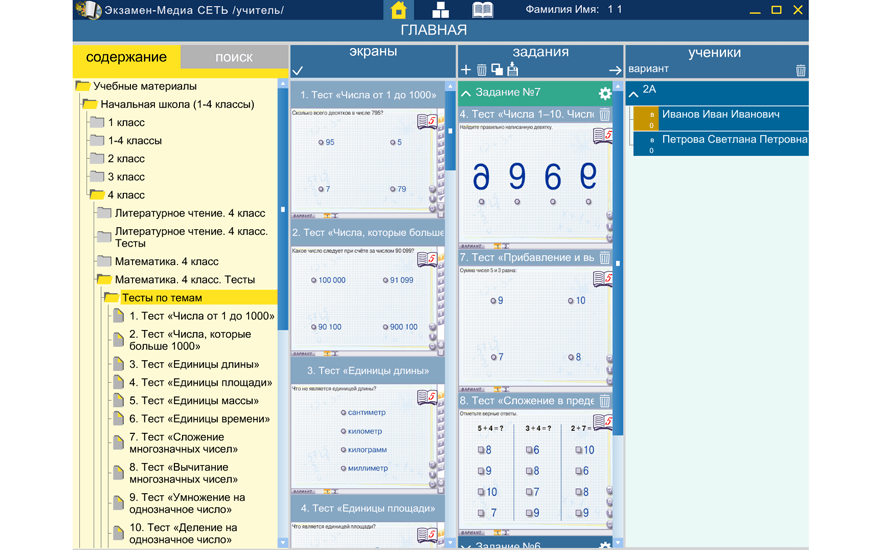Send tasks to students with arrow icon
The width and height of the screenshot is (880, 550).
[615, 70]
